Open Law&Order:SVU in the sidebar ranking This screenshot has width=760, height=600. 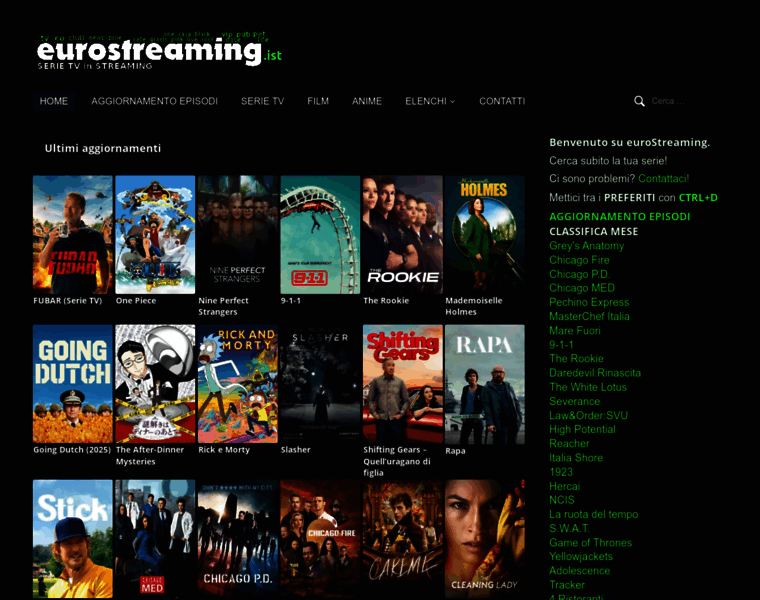[588, 415]
